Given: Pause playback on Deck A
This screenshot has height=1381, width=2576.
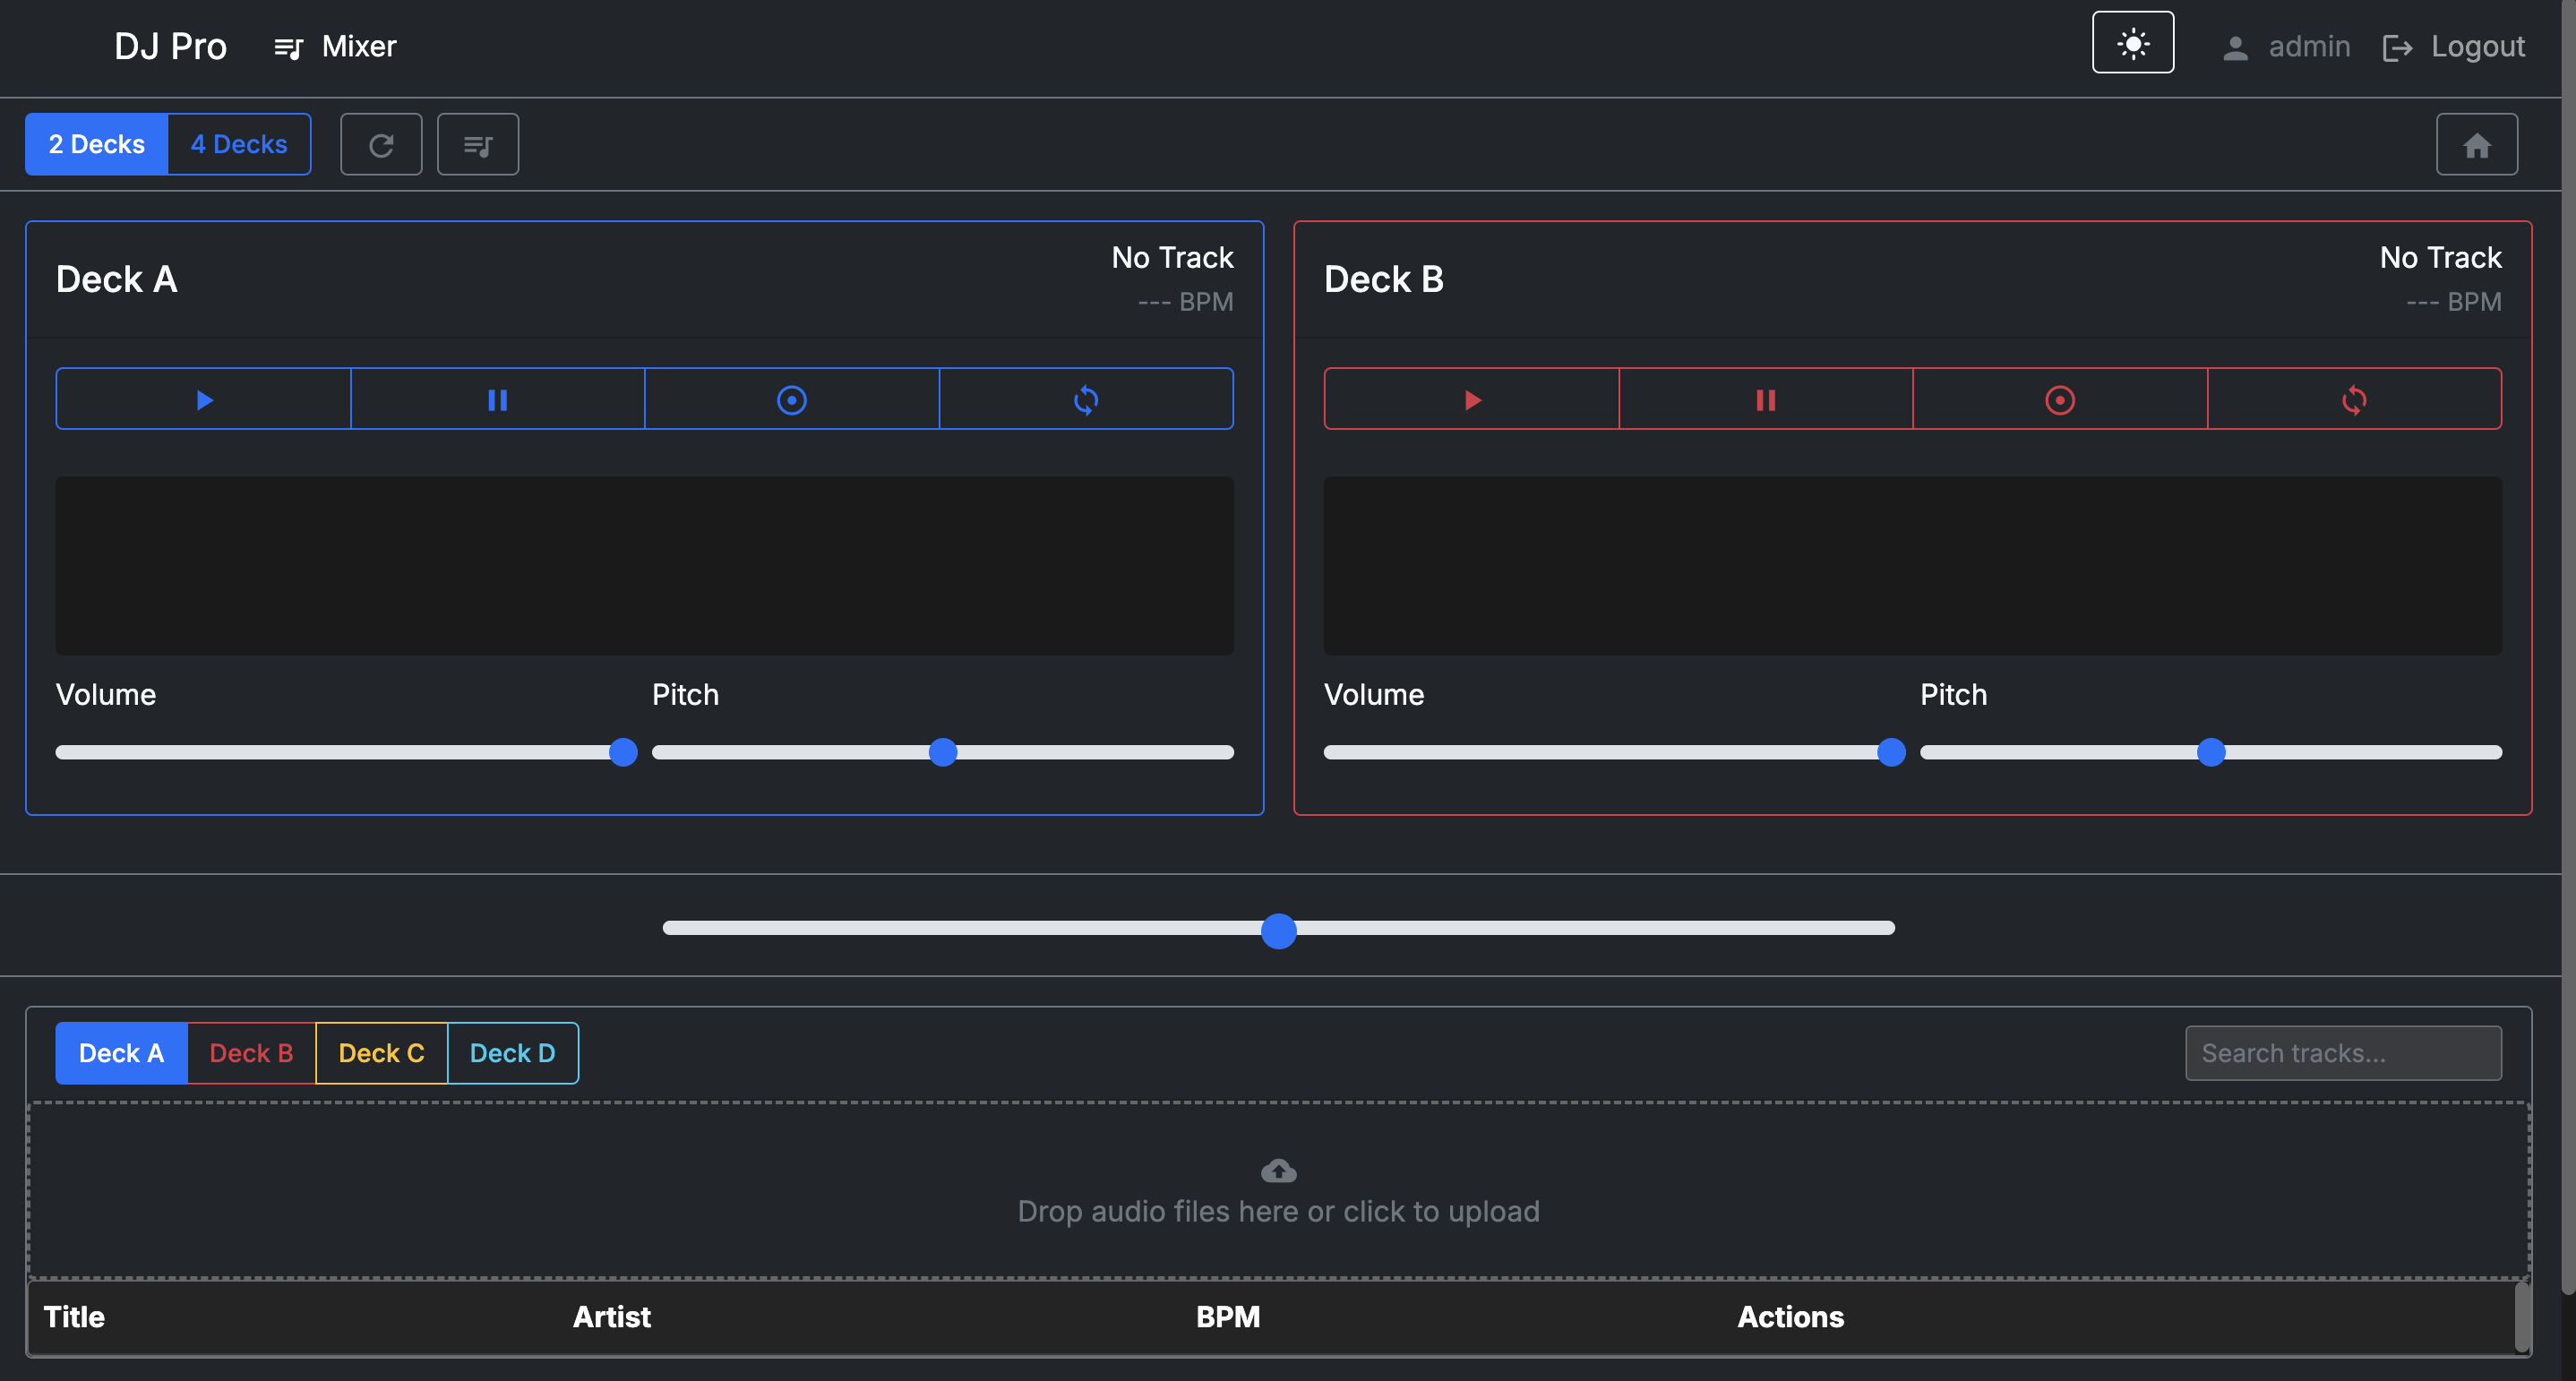Looking at the screenshot, I should point(498,398).
